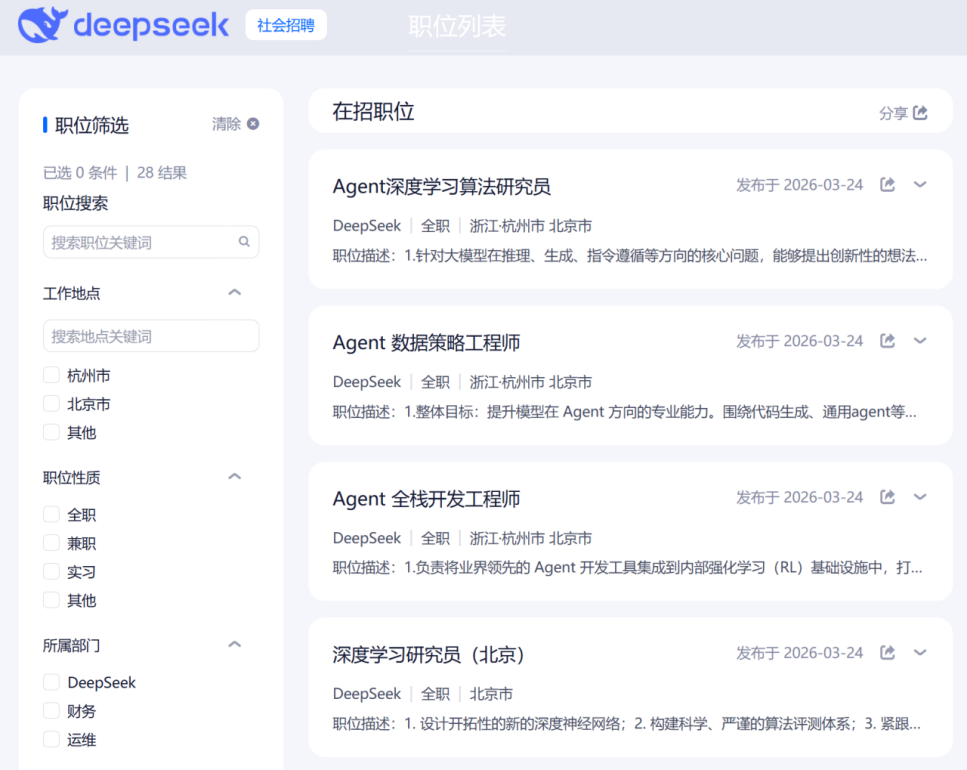Image resolution: width=967 pixels, height=770 pixels.
Task: Click the DeepSeek whale logo
Action: 43,25
